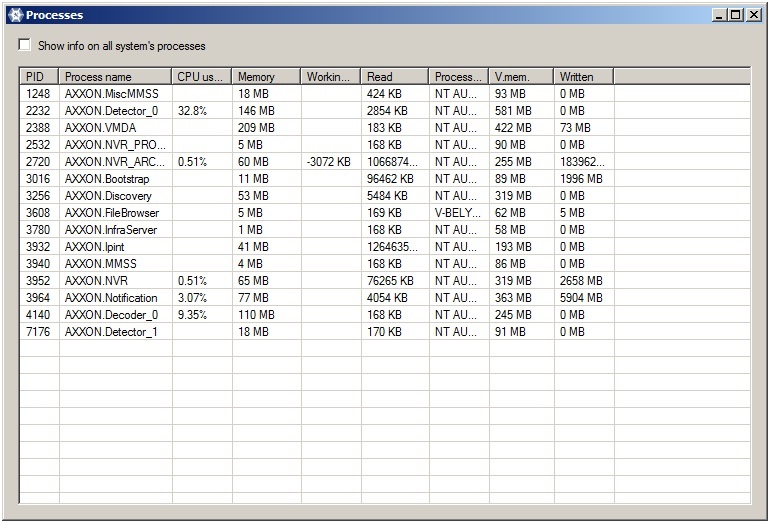Image resolution: width=770 pixels, height=523 pixels.
Task: Click PID 3952 cell
Action: [38, 281]
